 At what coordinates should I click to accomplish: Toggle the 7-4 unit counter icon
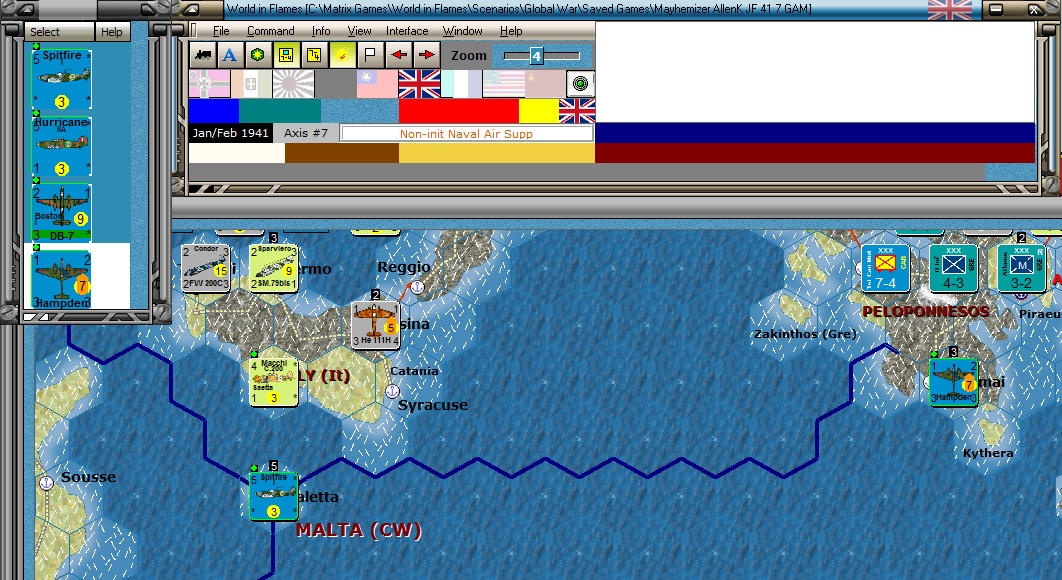[285, 56]
